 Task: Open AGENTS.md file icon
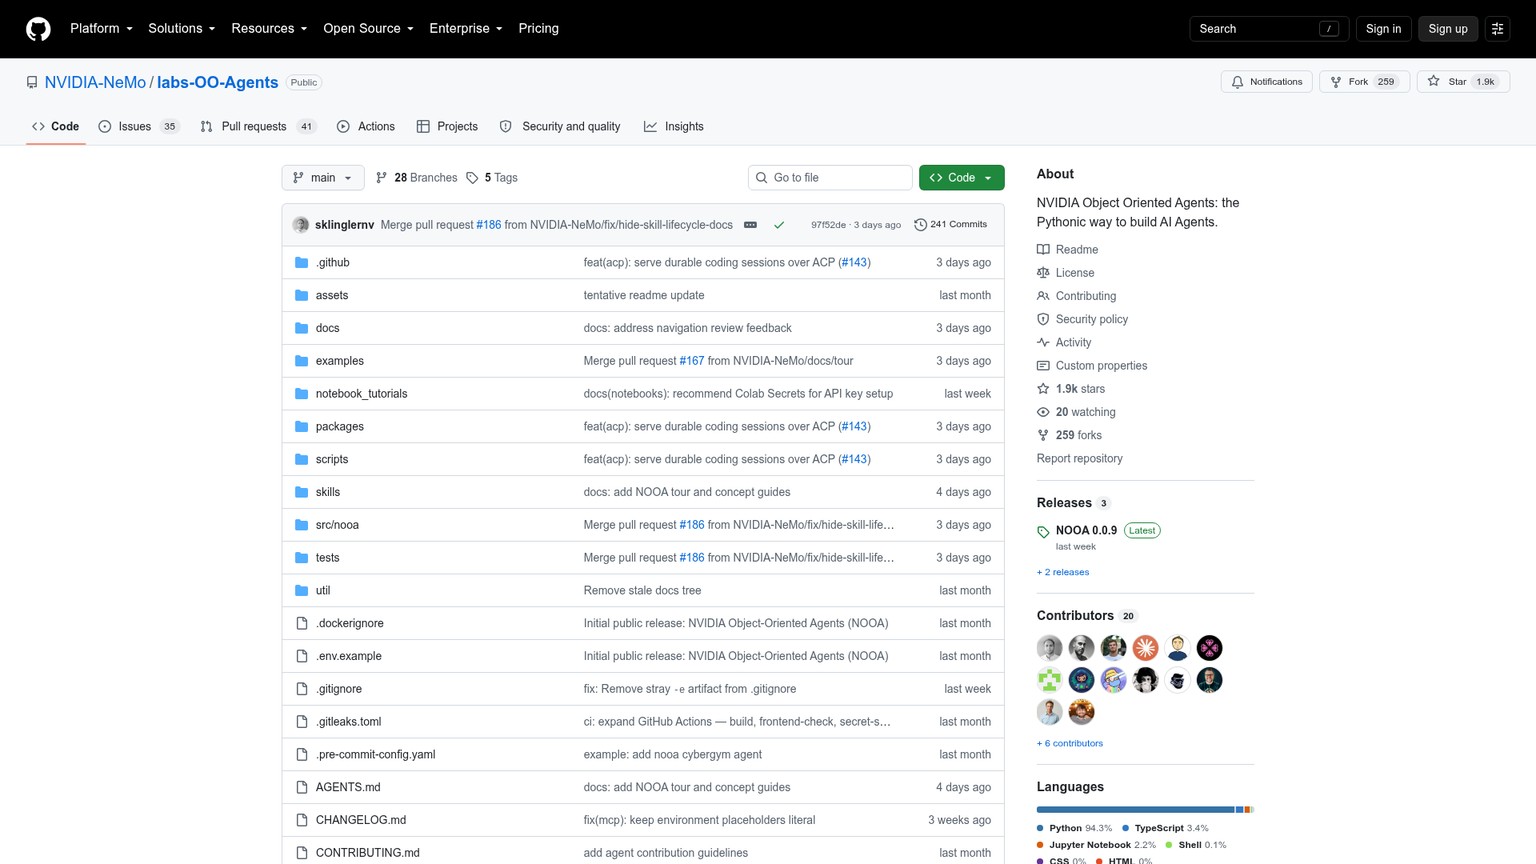coord(302,788)
